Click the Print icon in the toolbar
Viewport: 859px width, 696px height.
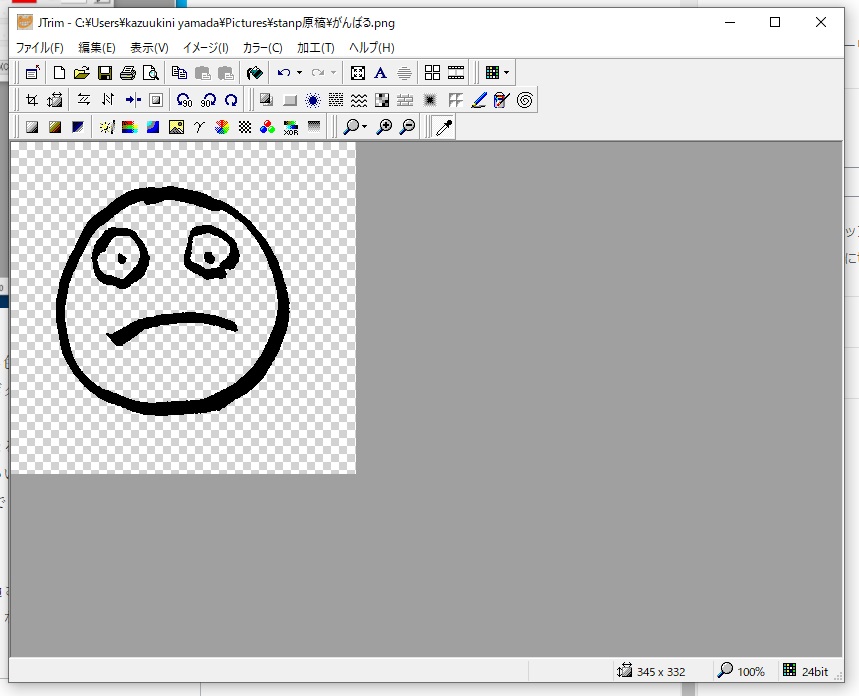click(x=128, y=73)
